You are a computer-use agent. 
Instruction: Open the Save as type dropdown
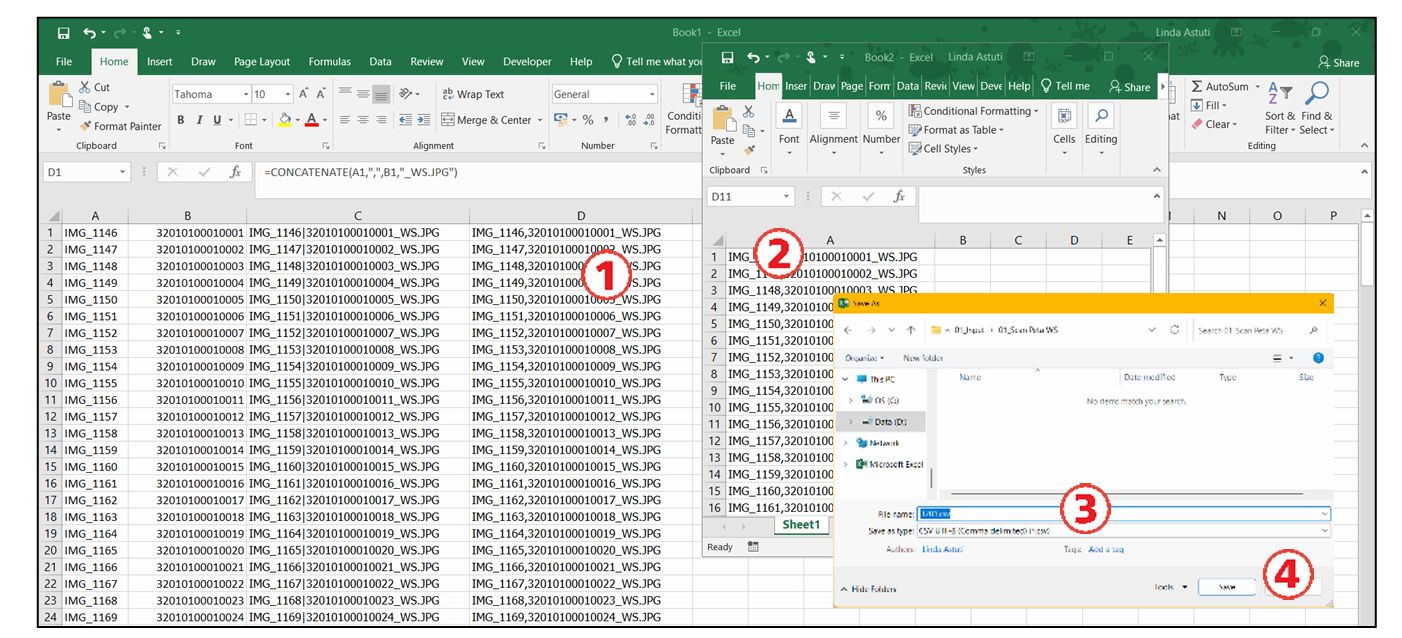(x=1324, y=531)
